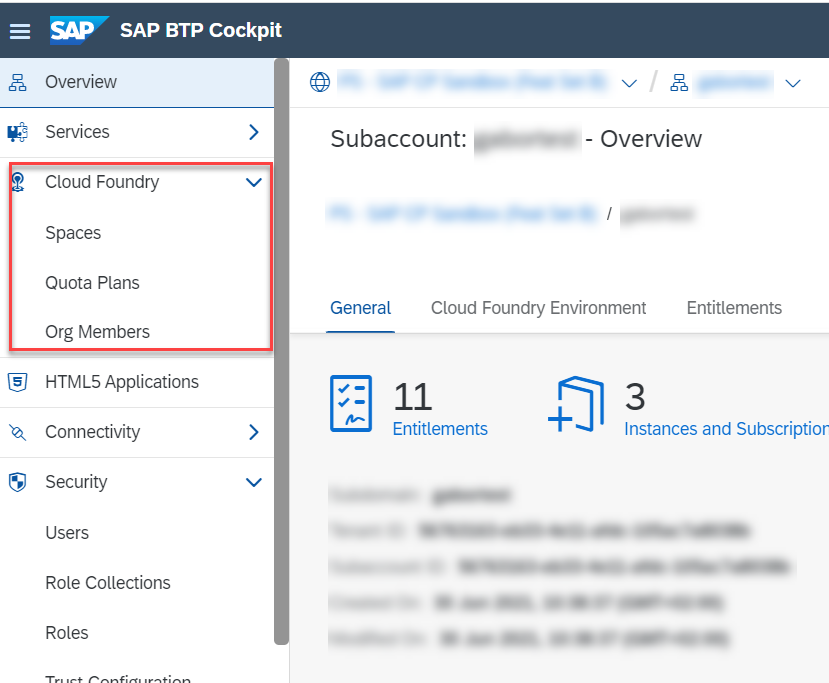Switch to the Cloud Foundry Environment tab
Image resolution: width=829 pixels, height=683 pixels.
coord(538,308)
